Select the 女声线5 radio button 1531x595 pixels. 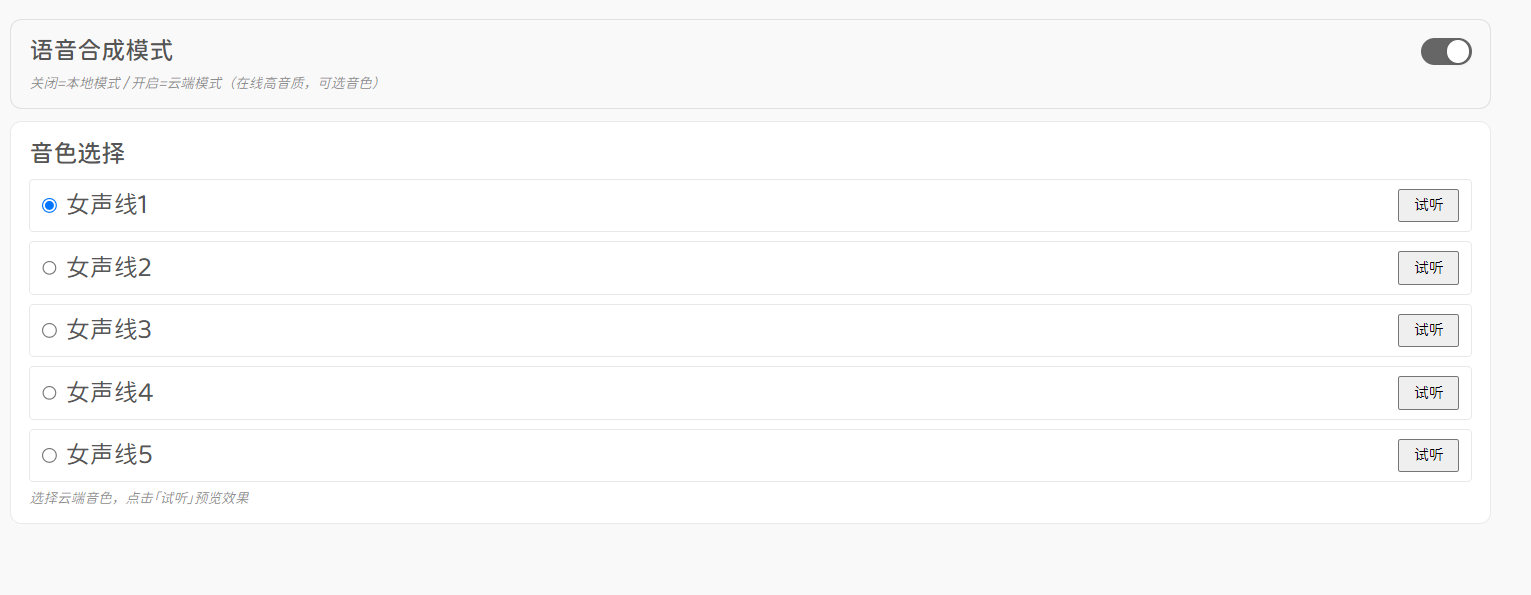coord(49,455)
